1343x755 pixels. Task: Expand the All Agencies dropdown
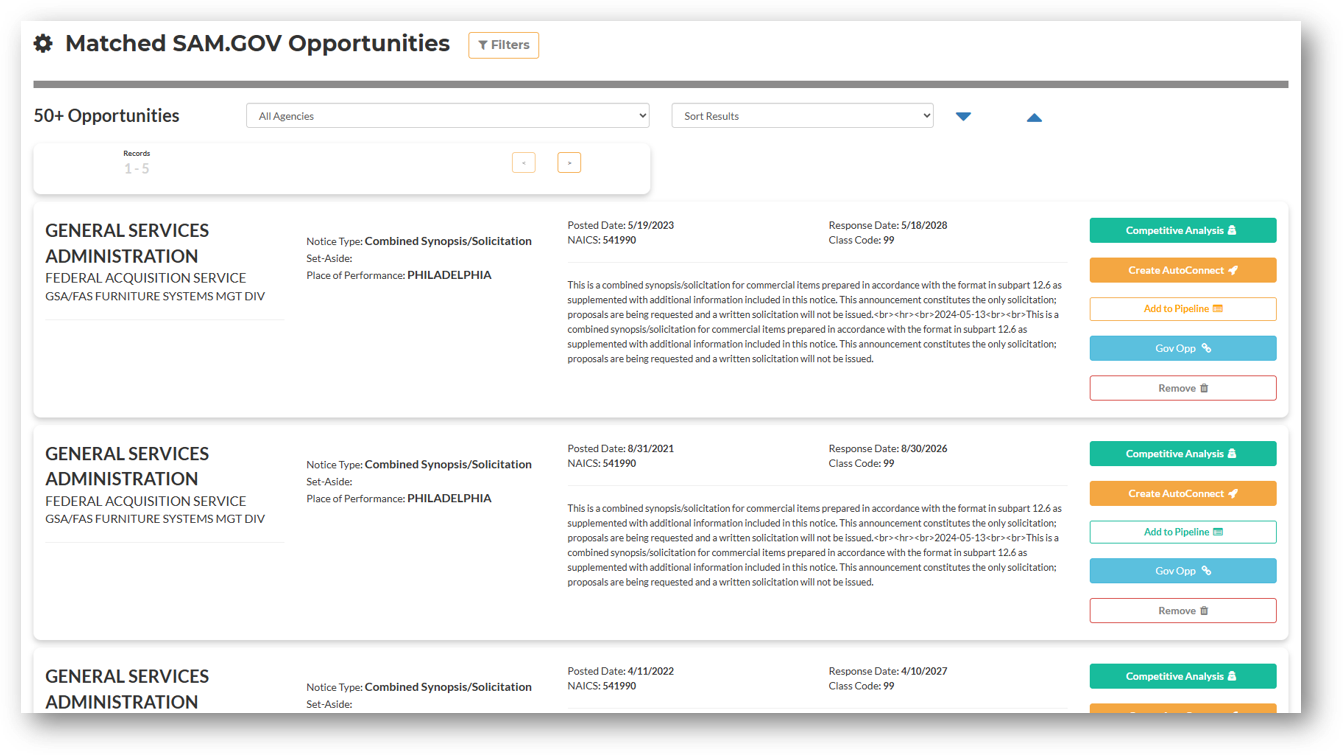pos(447,116)
